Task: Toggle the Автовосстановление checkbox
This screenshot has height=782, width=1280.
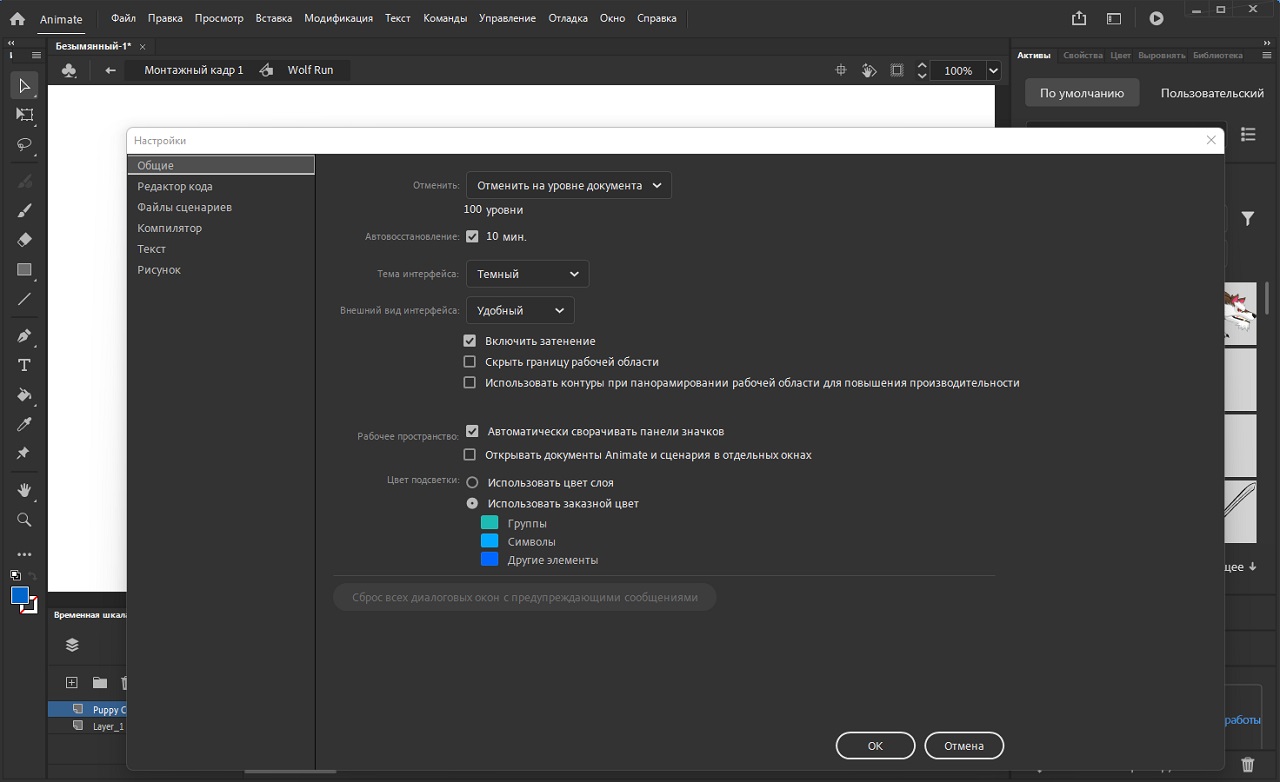Action: [x=472, y=237]
